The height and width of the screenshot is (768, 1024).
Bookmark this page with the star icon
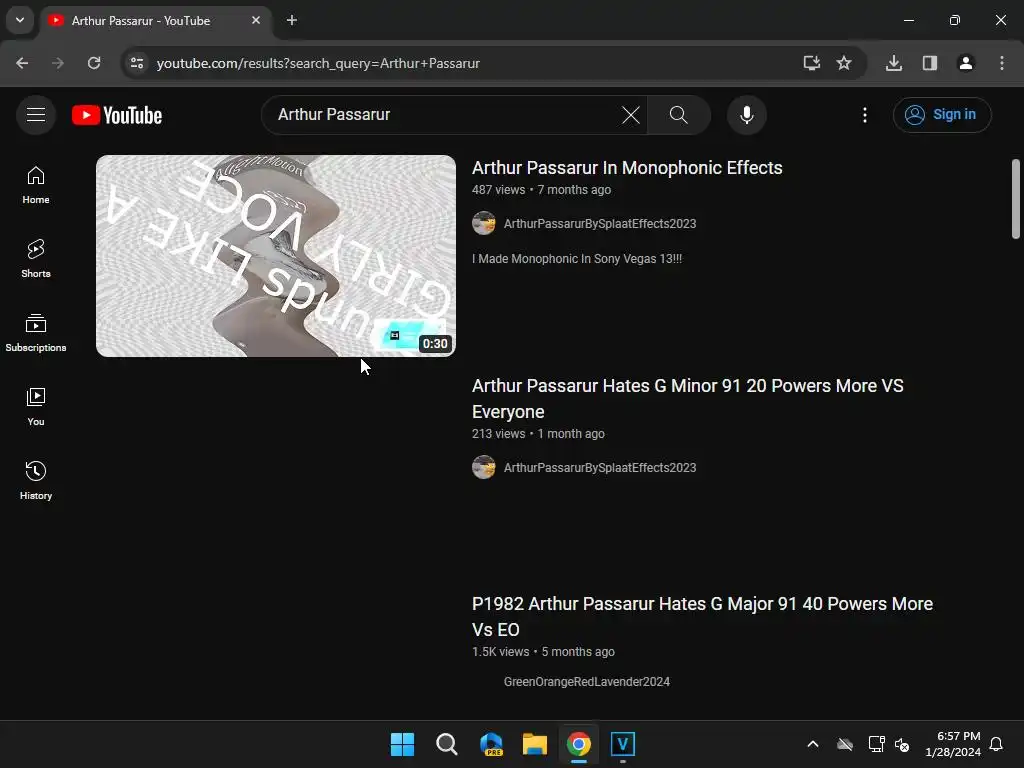844,63
